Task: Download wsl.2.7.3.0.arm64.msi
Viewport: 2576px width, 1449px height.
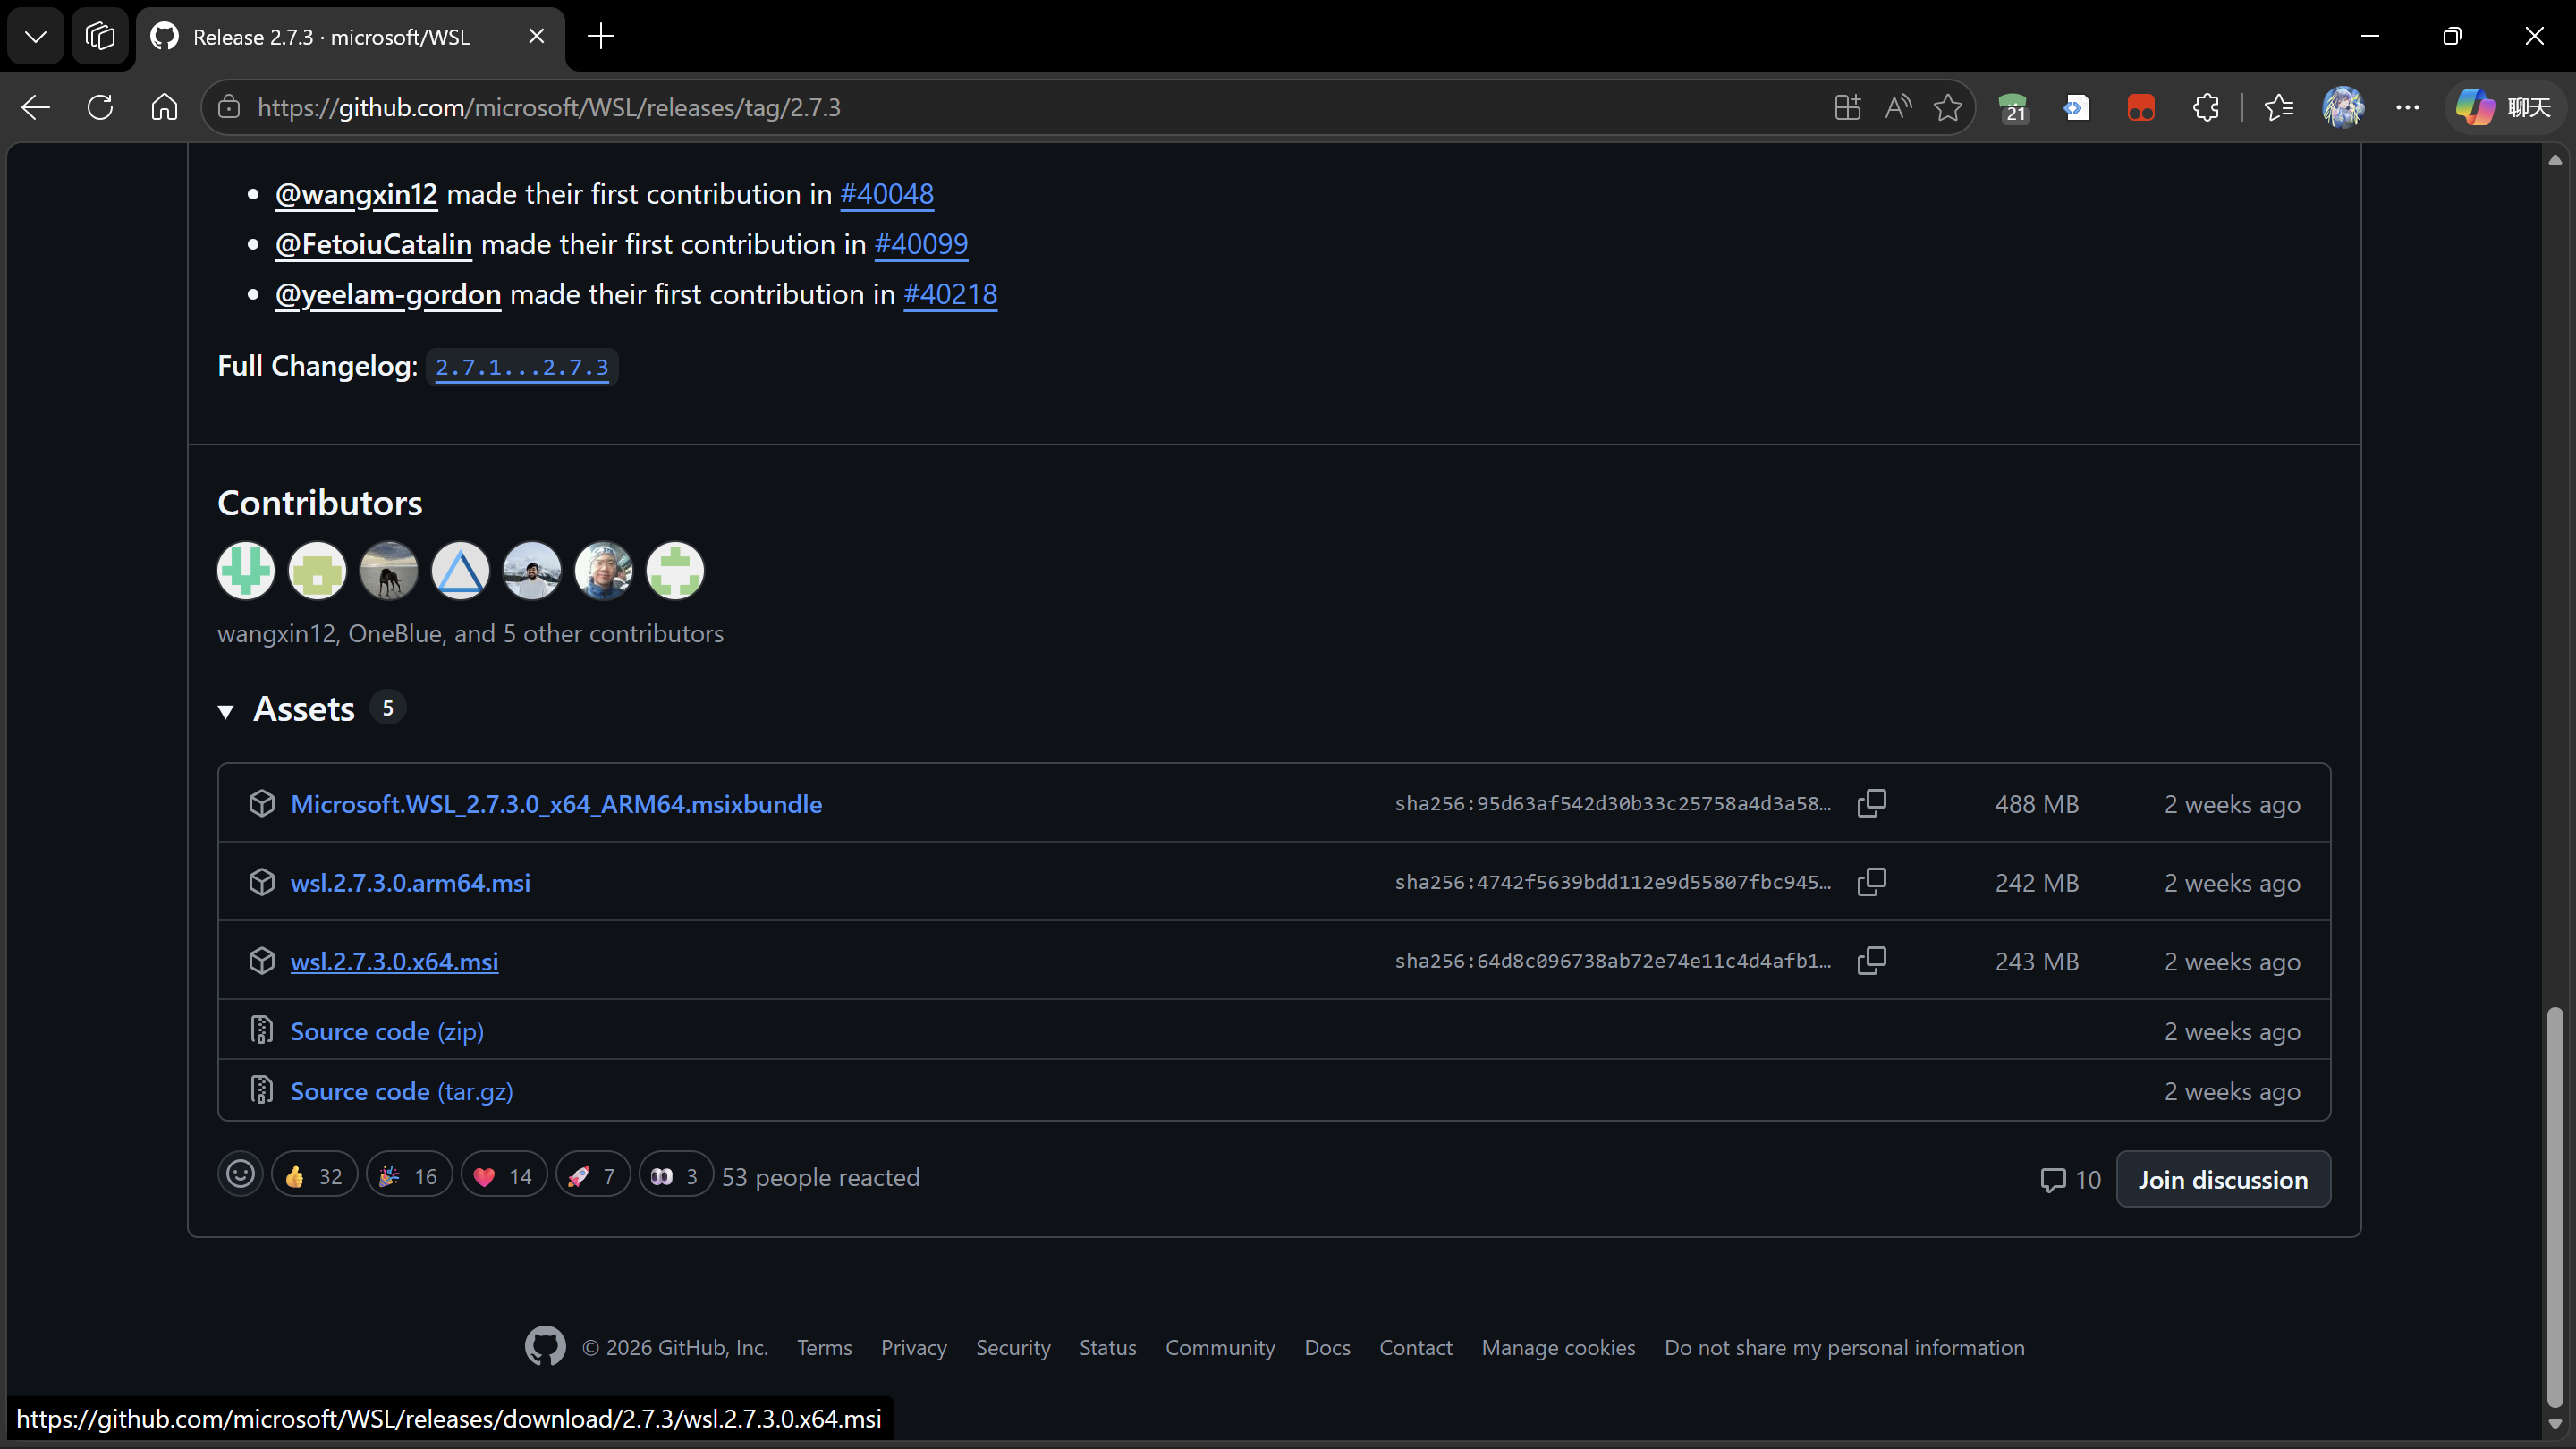Action: [410, 883]
